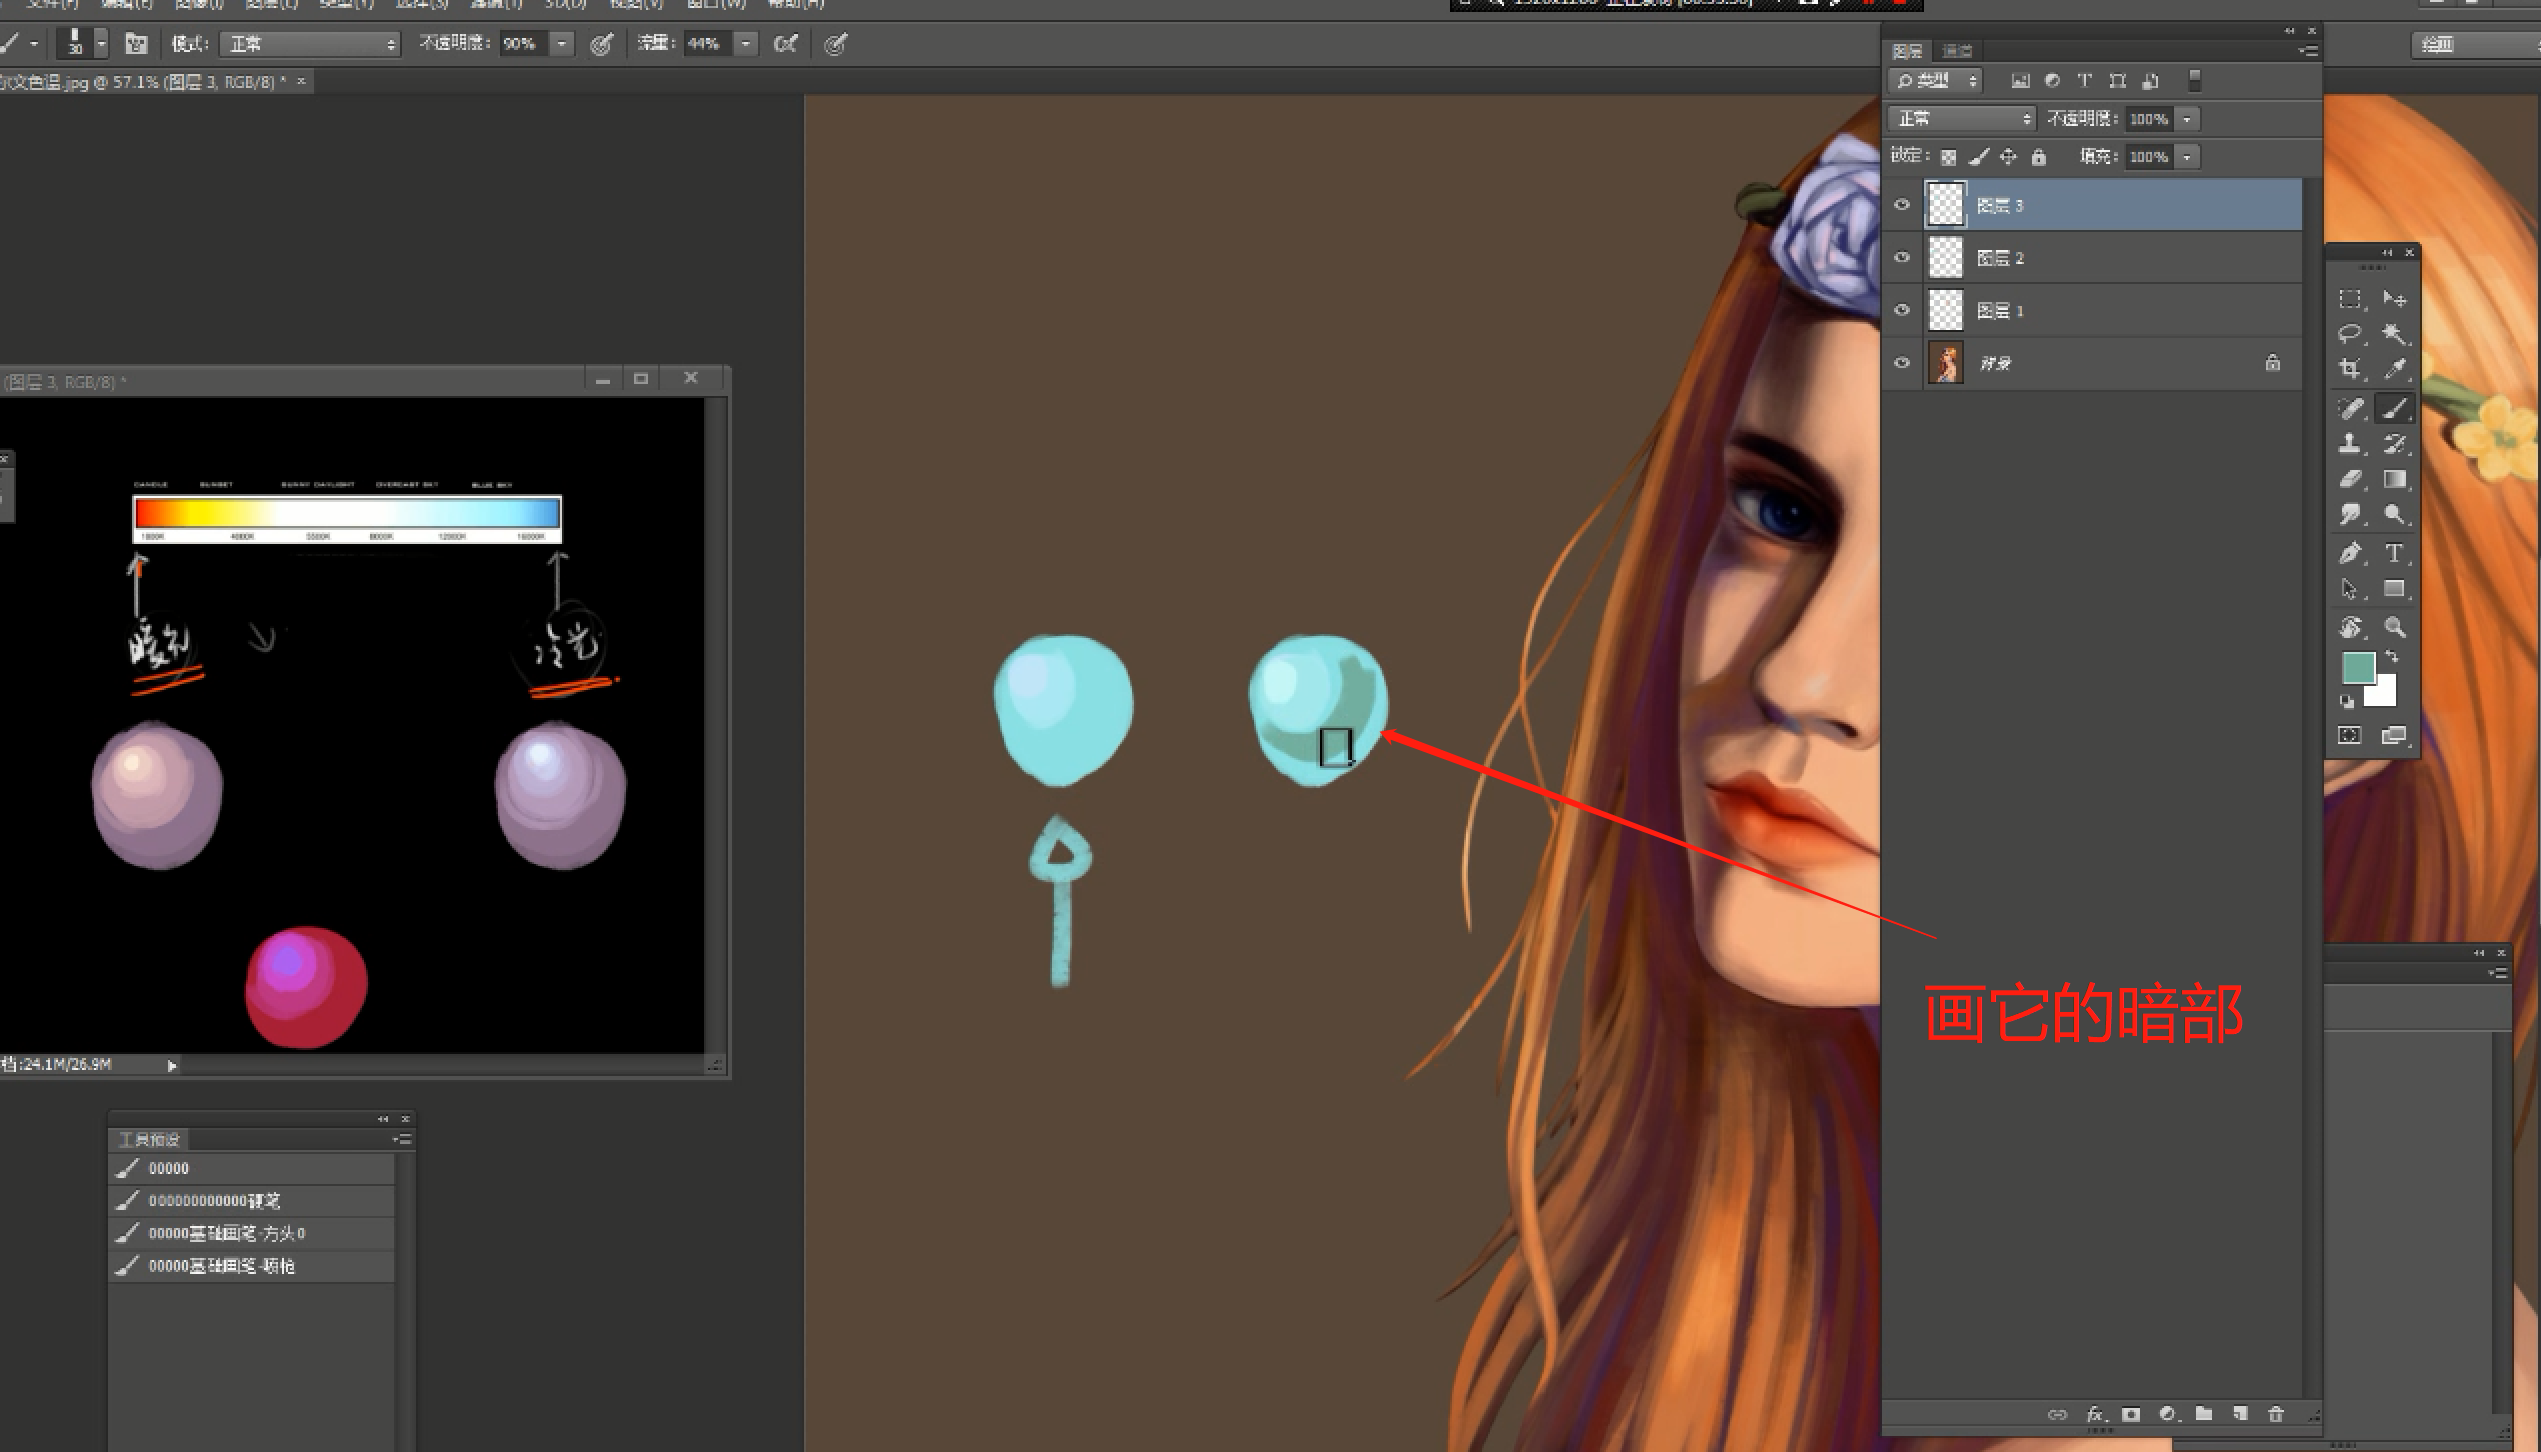Open layer blend mode 正常 dropdown
The width and height of the screenshot is (2541, 1452).
(1961, 119)
